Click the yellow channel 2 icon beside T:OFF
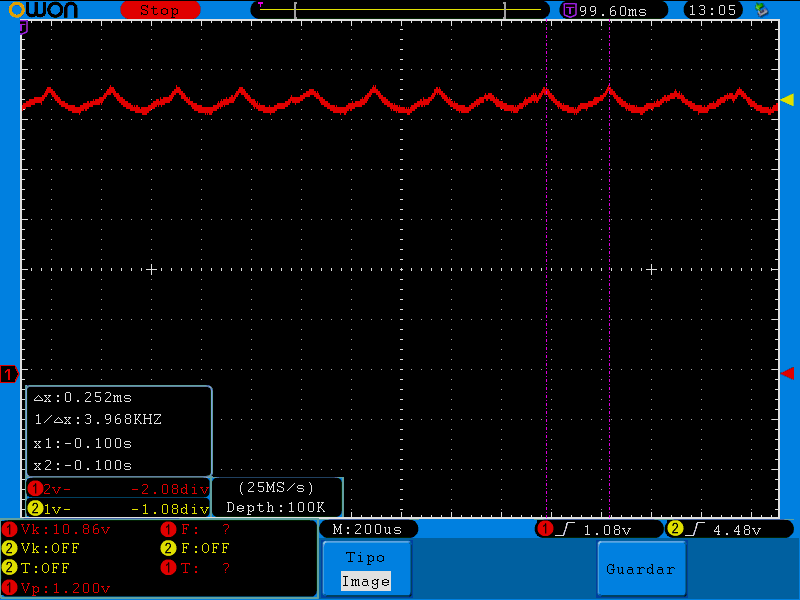 click(x=10, y=568)
